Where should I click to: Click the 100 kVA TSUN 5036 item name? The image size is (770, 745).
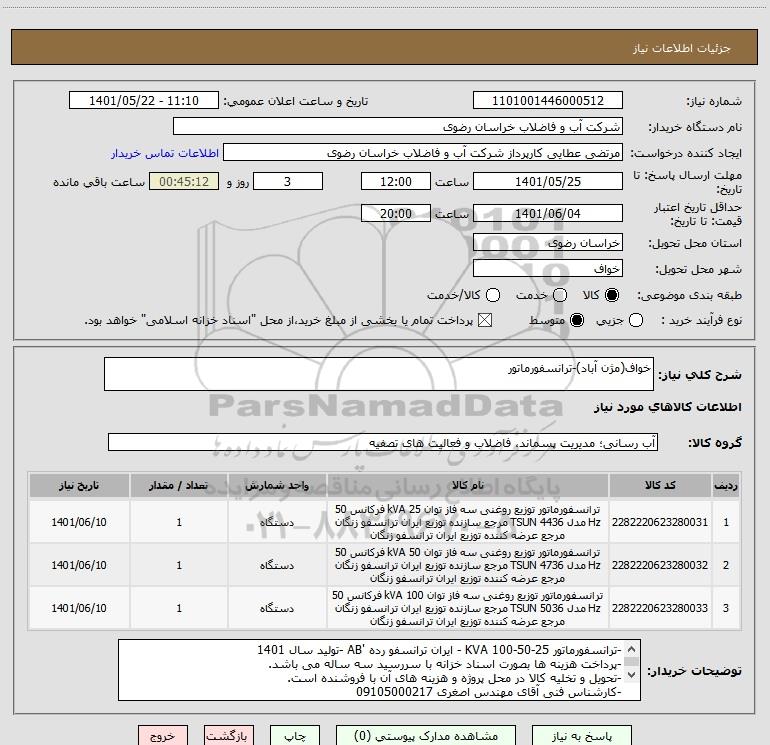[468, 608]
